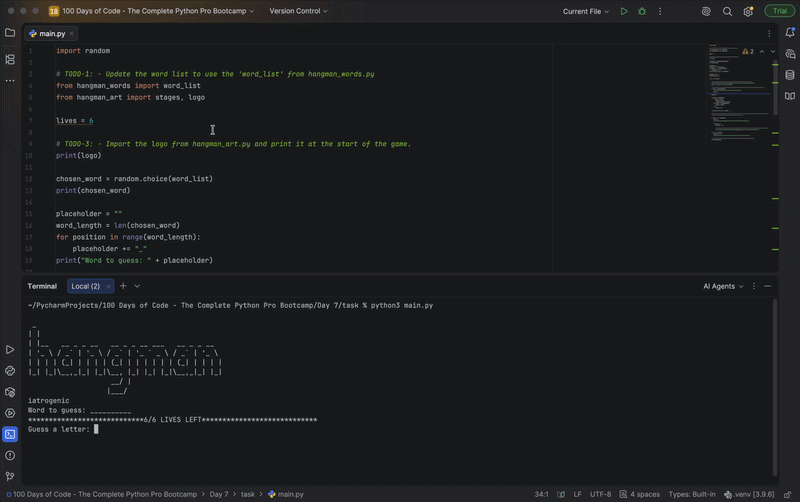Viewport: 800px width, 502px height.
Task: Click the 34:1 line column indicator
Action: pos(541,494)
